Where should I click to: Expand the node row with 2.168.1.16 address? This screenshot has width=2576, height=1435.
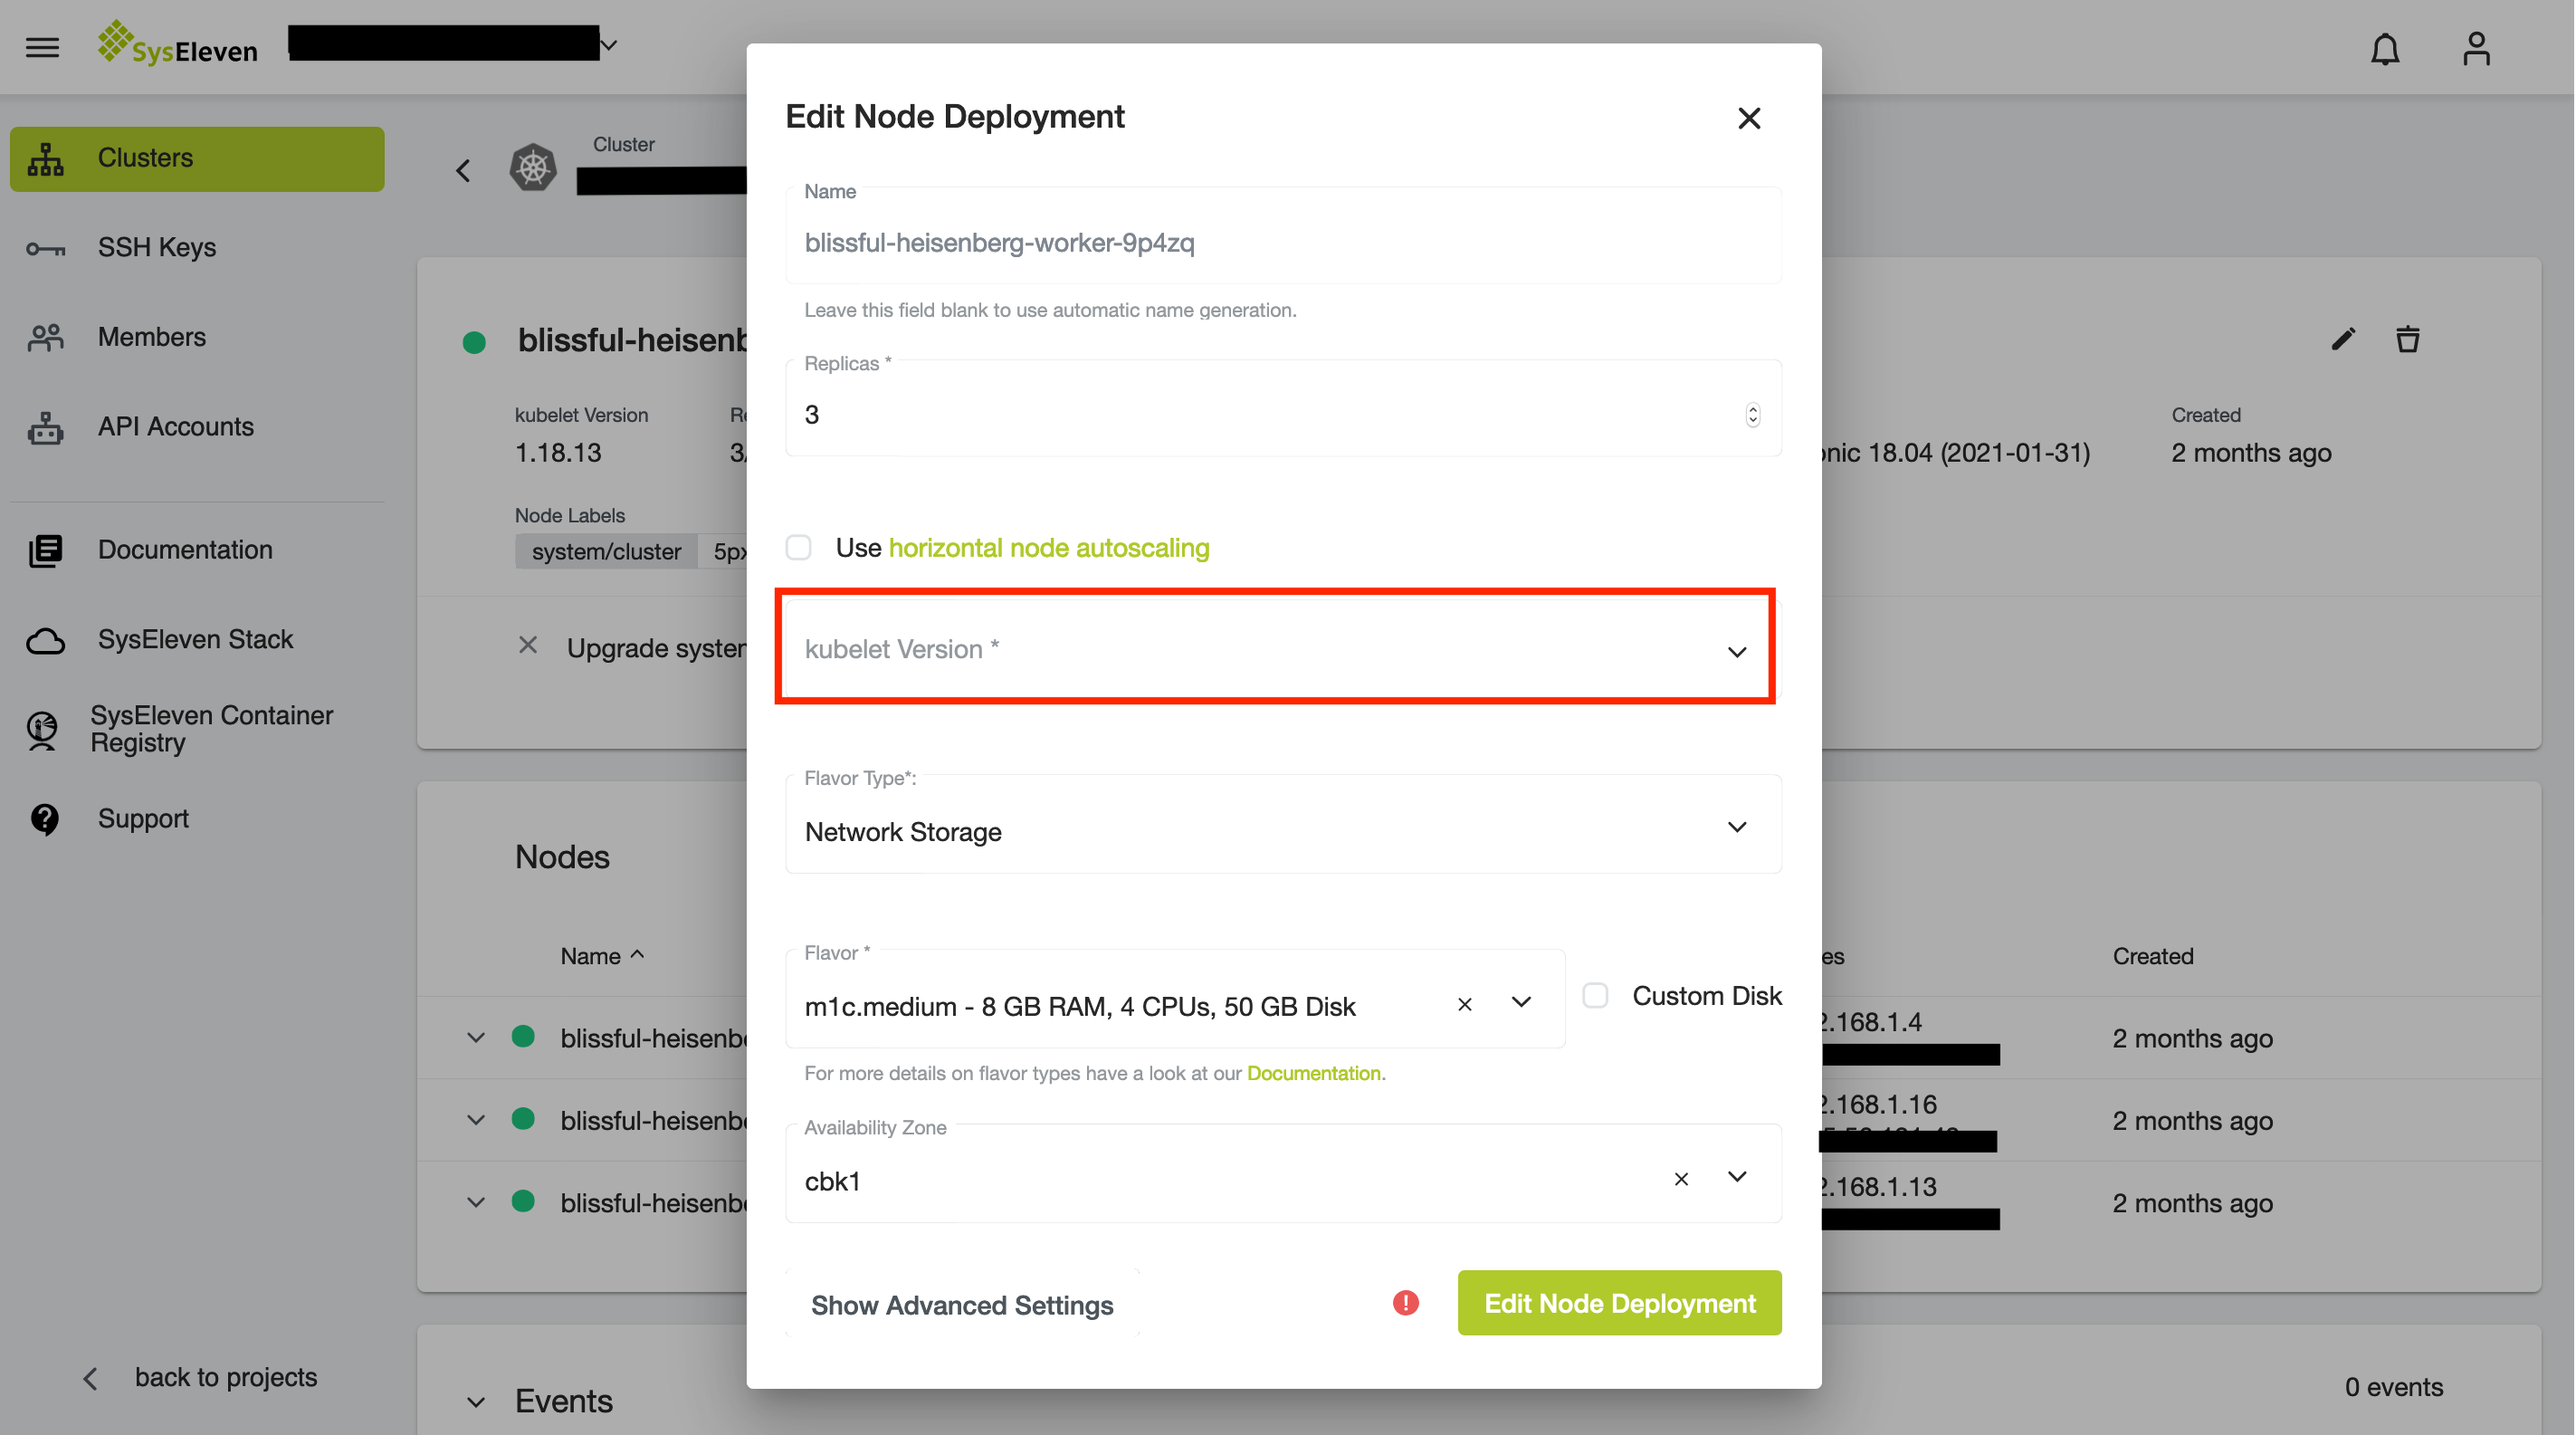pyautogui.click(x=476, y=1119)
